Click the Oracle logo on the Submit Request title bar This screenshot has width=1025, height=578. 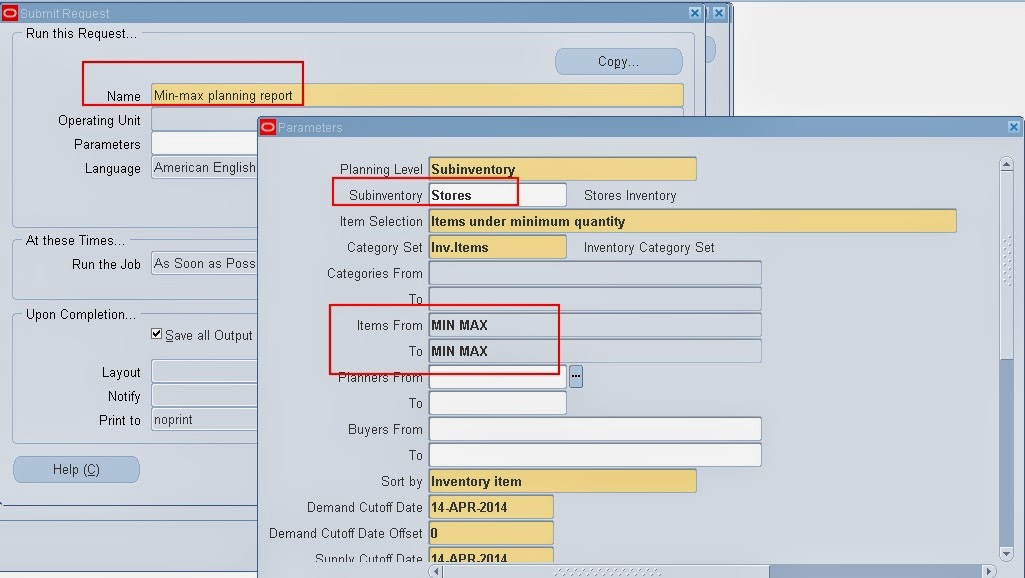click(10, 12)
